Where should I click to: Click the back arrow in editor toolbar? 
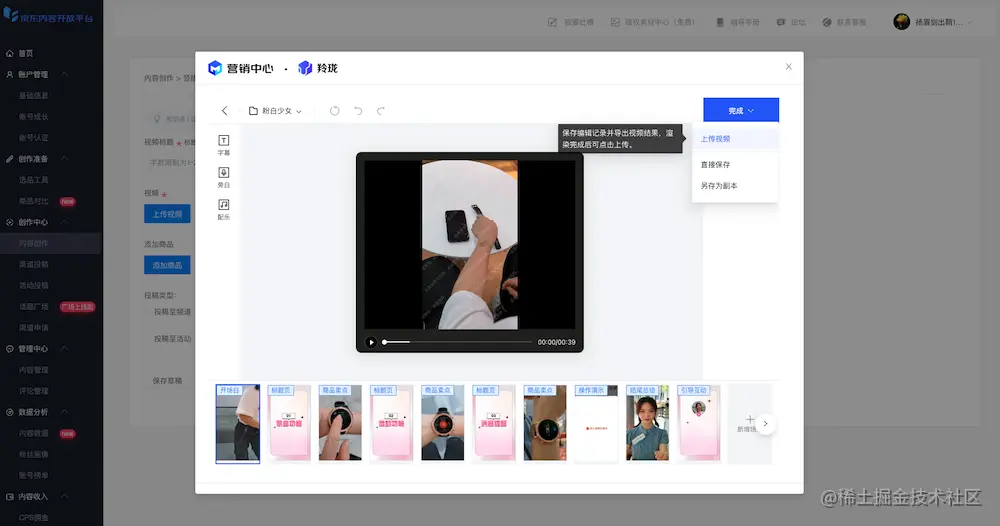(224, 111)
